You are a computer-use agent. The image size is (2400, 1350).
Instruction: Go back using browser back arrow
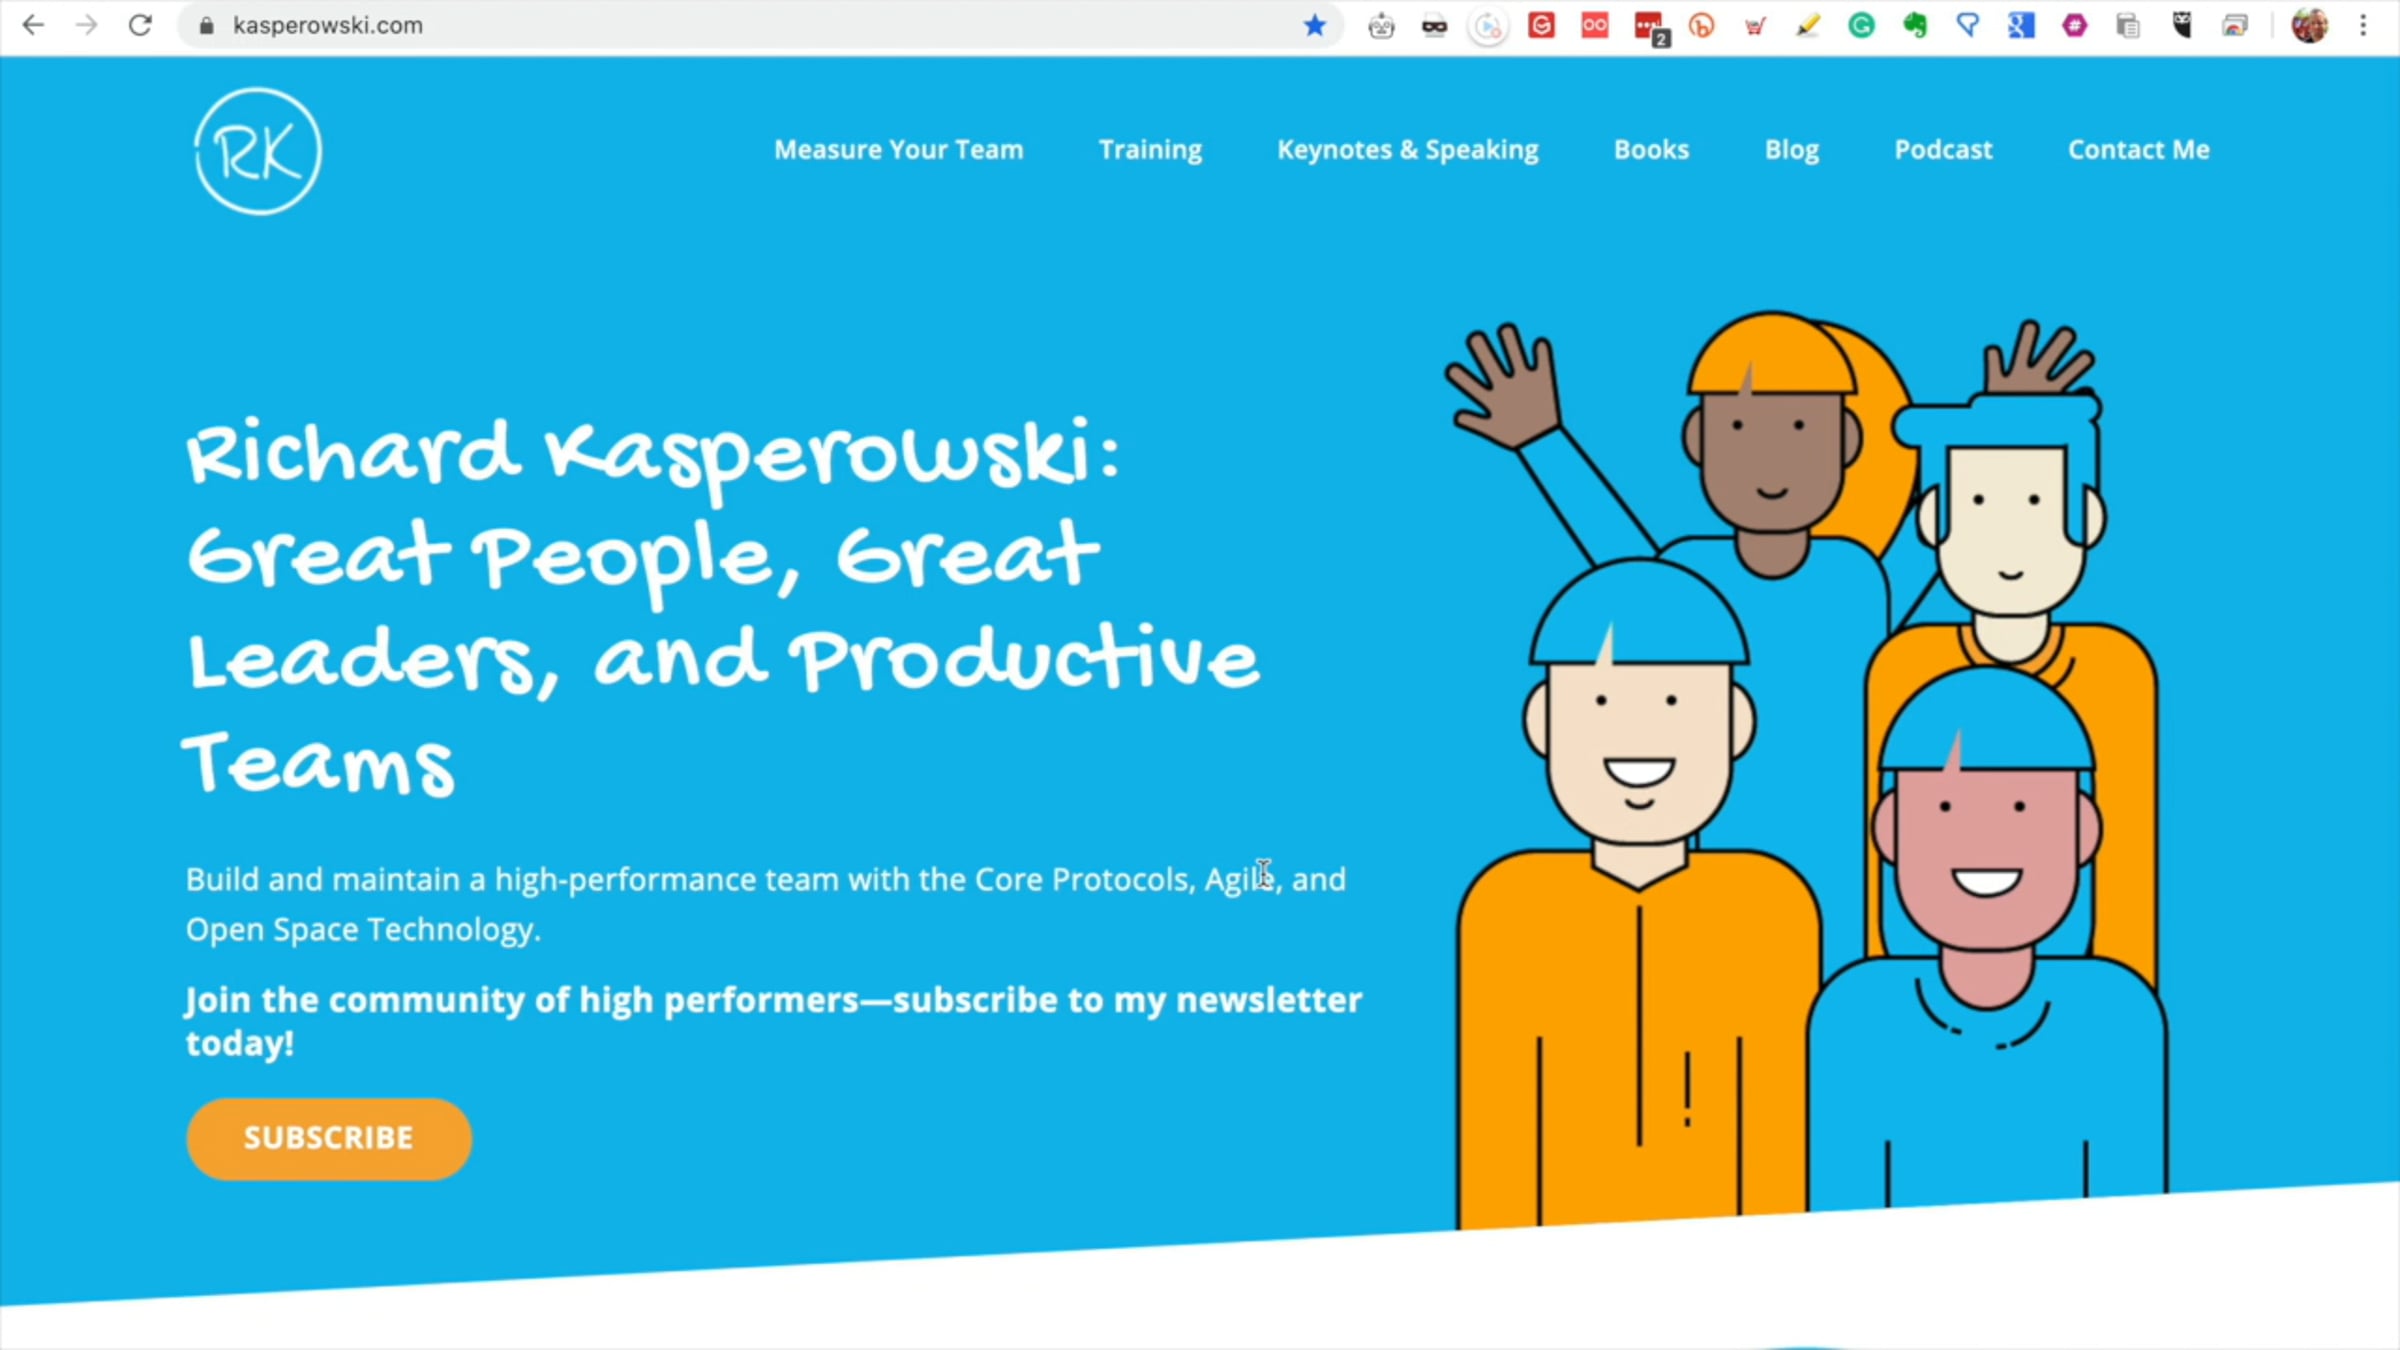point(33,26)
